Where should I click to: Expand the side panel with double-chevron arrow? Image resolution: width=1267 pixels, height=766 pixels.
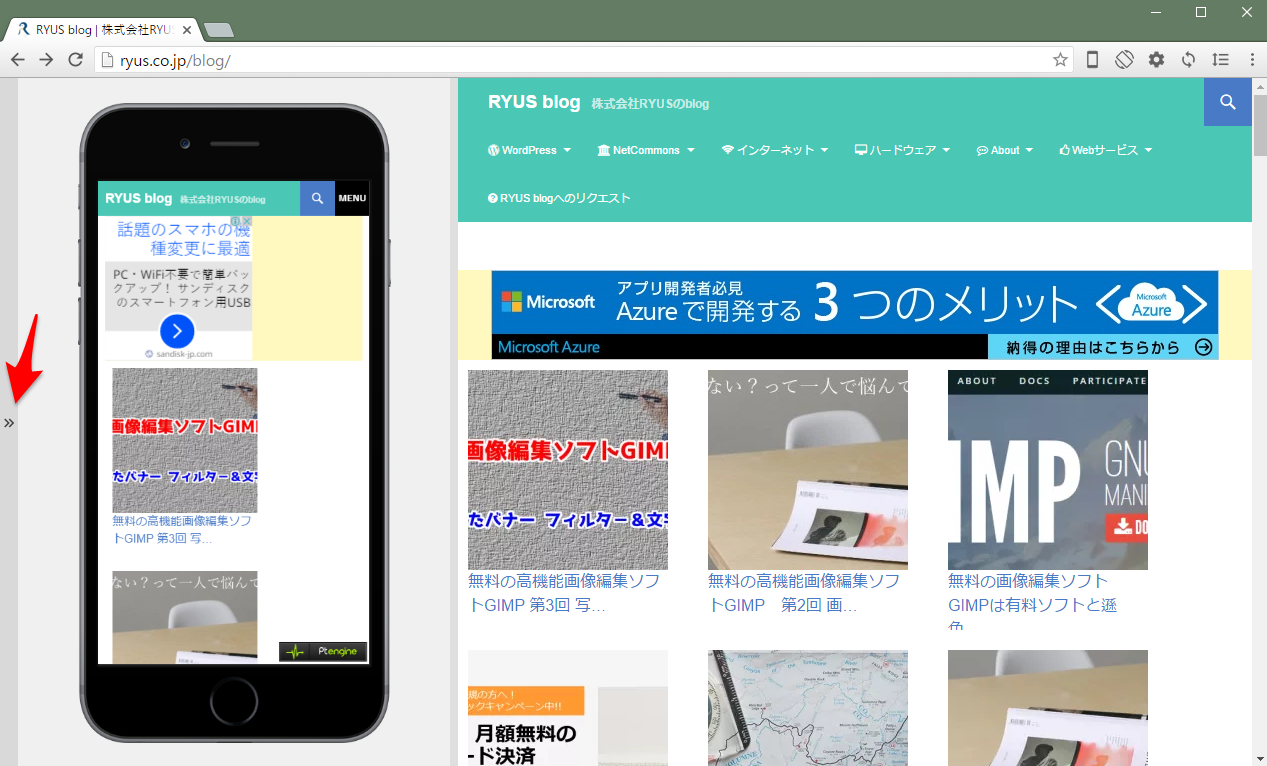[x=9, y=423]
